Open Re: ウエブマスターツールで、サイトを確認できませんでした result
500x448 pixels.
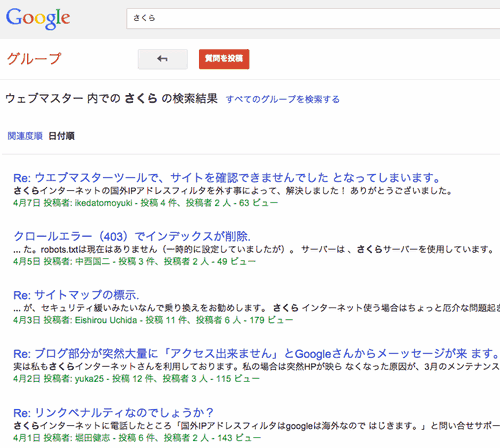tap(227, 178)
